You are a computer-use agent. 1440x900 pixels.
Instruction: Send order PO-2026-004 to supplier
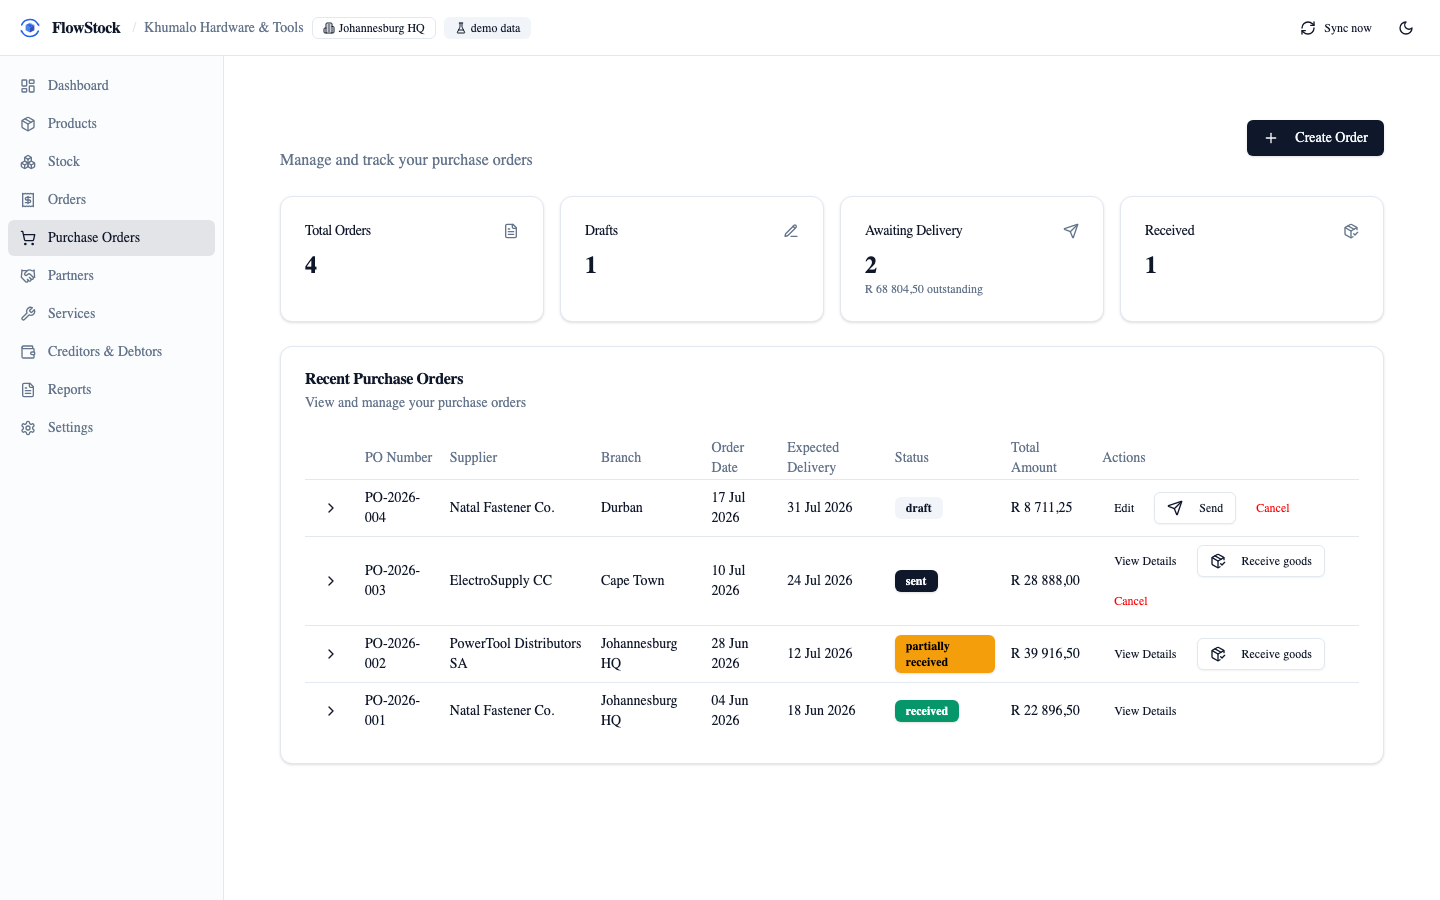click(x=1195, y=508)
